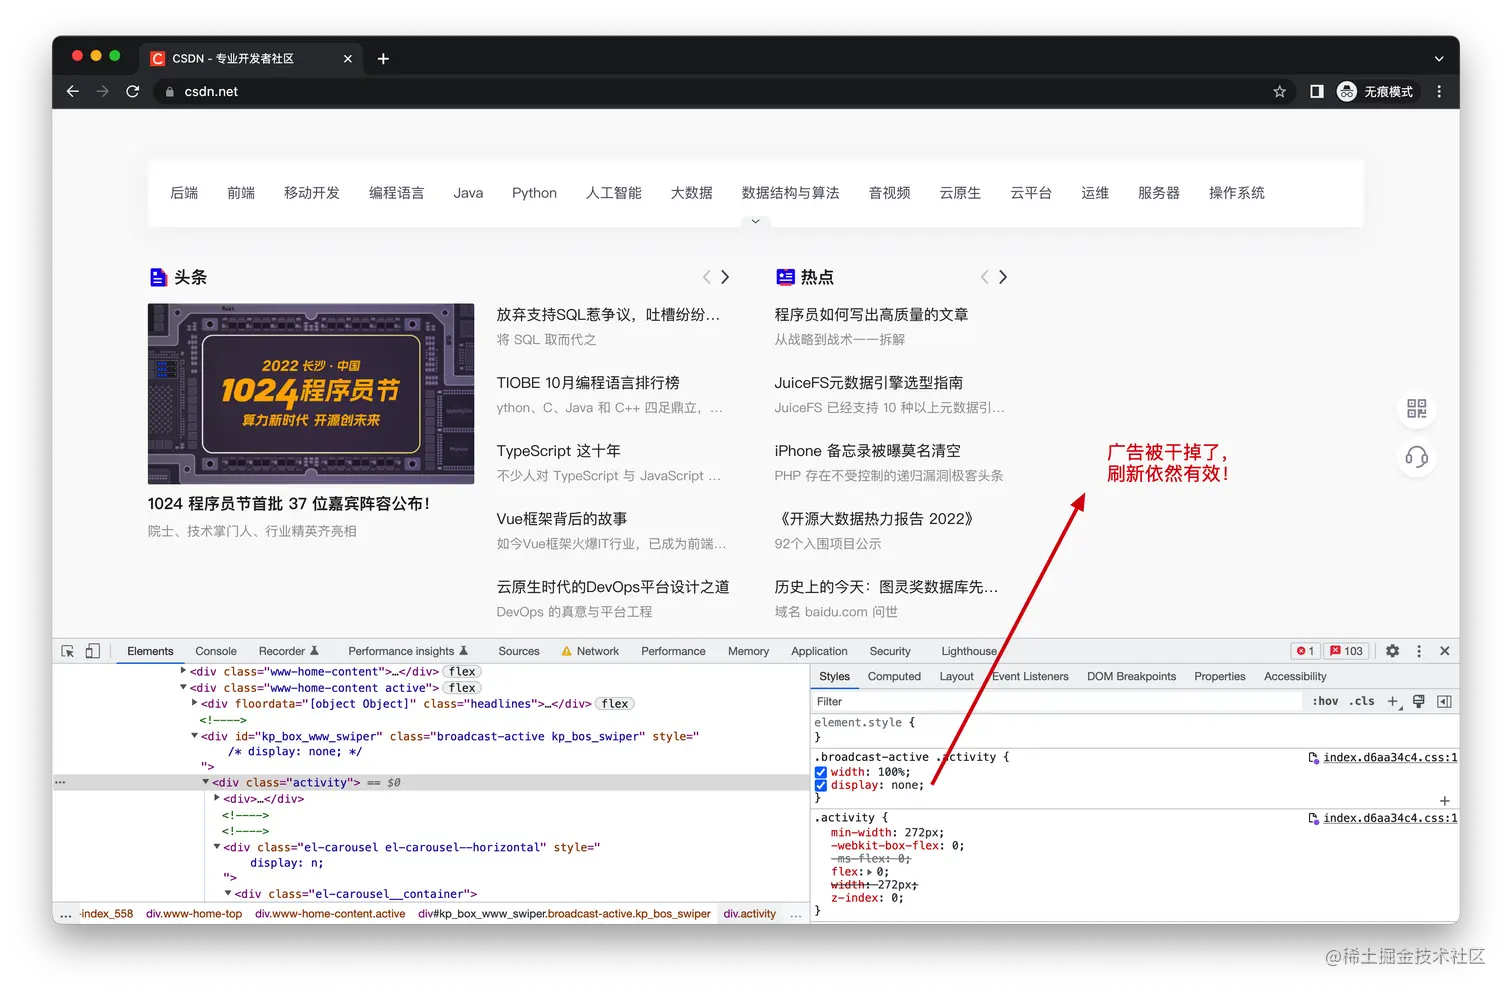Select div.www-home-top in breadcrumb bar
Screen dimensions: 1512x993
[194, 914]
